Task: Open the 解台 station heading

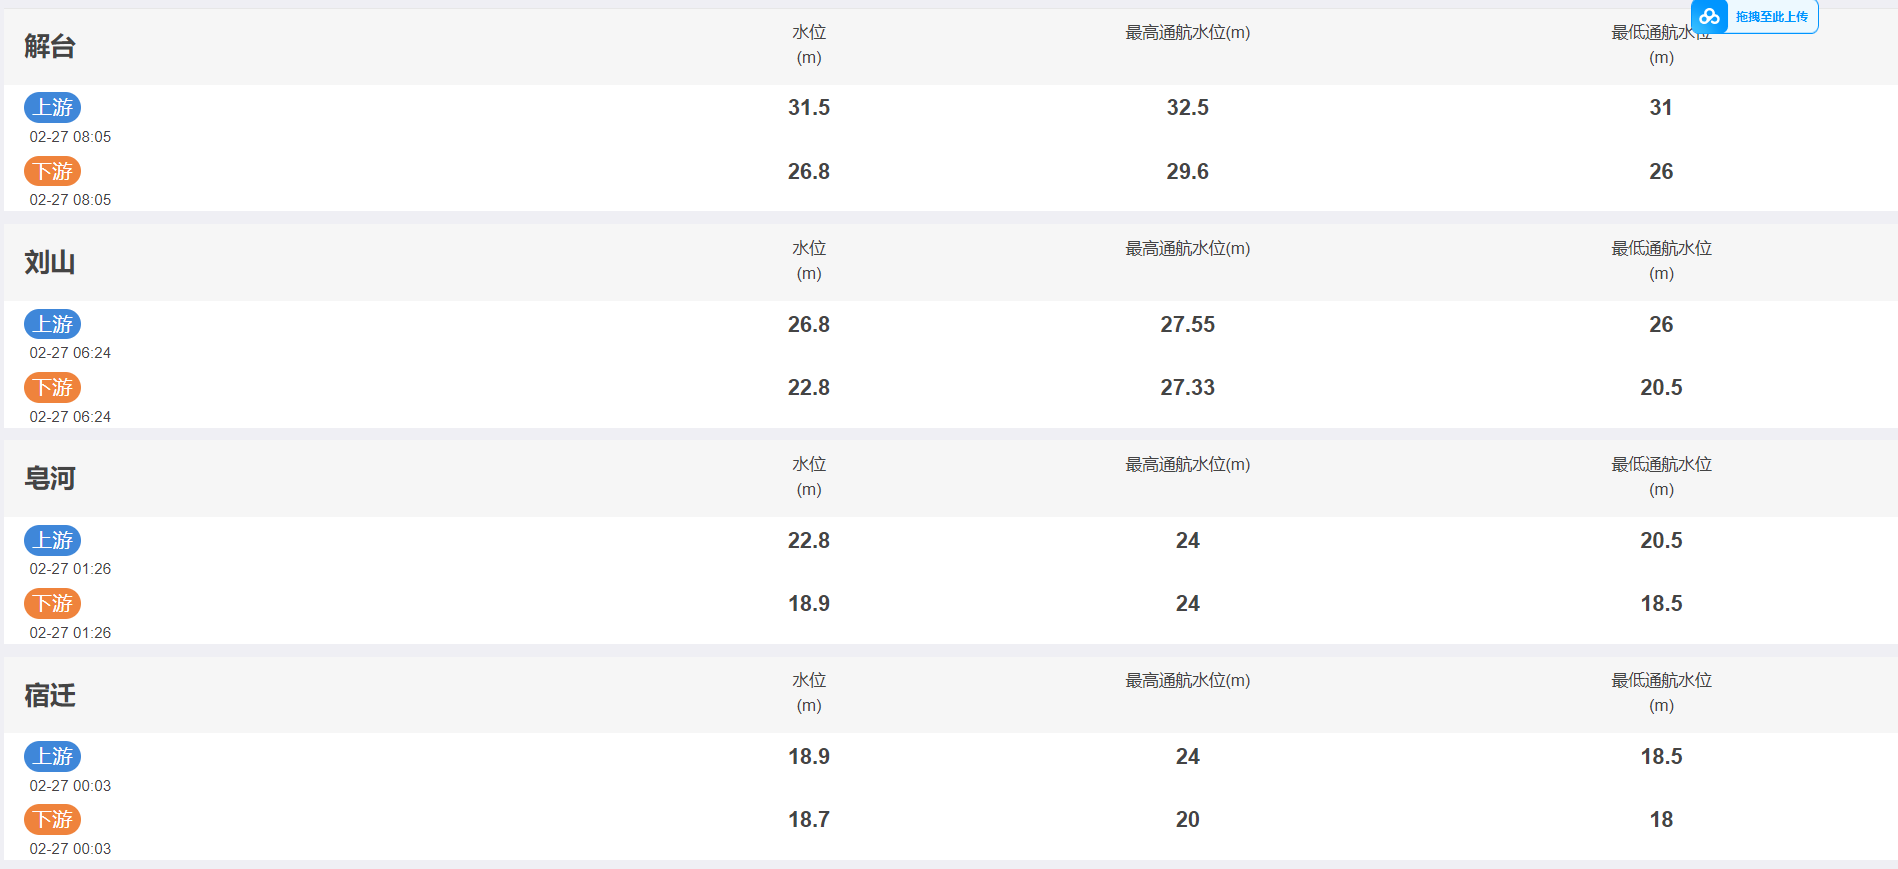Action: [50, 46]
